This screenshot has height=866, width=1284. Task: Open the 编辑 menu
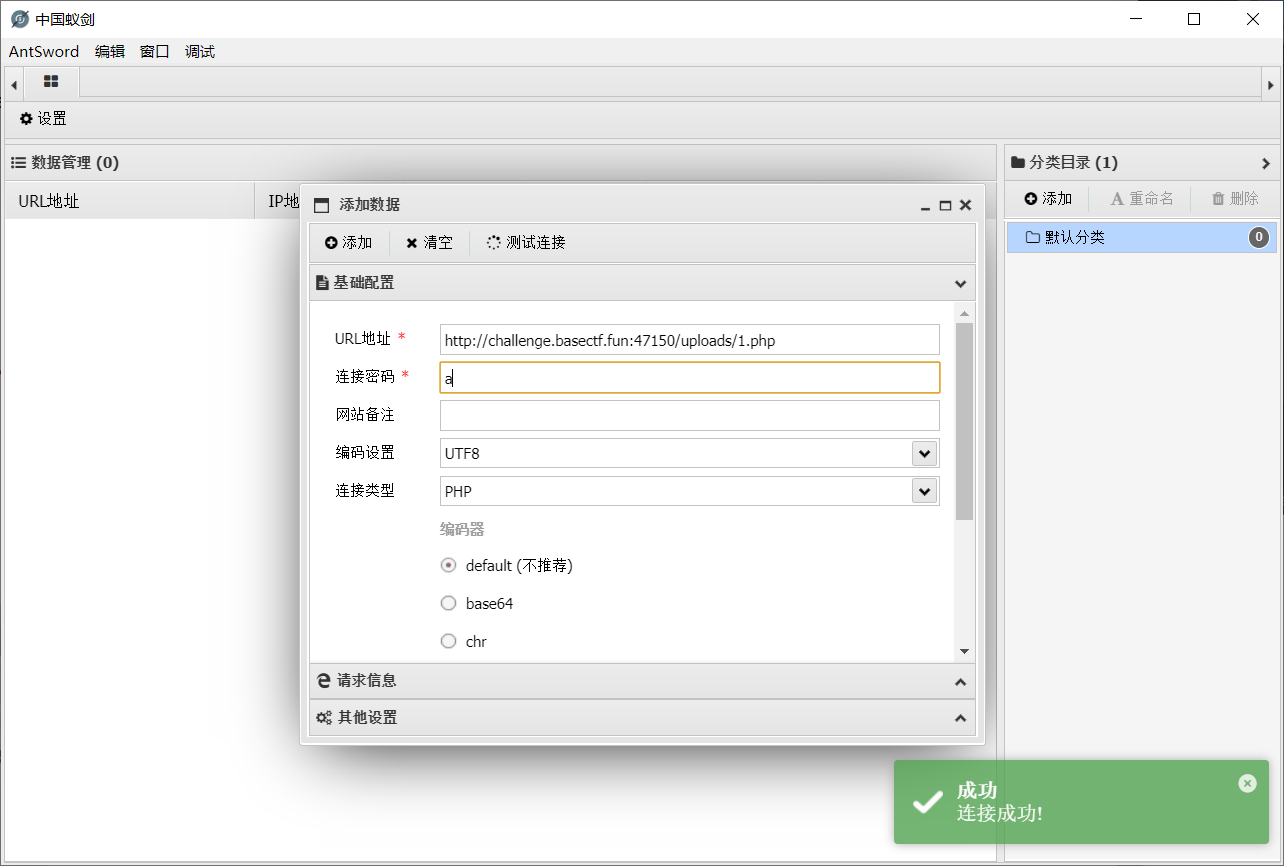coord(110,52)
